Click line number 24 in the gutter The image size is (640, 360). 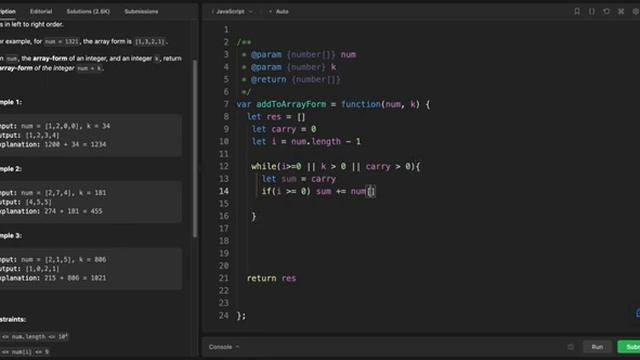[224, 316]
